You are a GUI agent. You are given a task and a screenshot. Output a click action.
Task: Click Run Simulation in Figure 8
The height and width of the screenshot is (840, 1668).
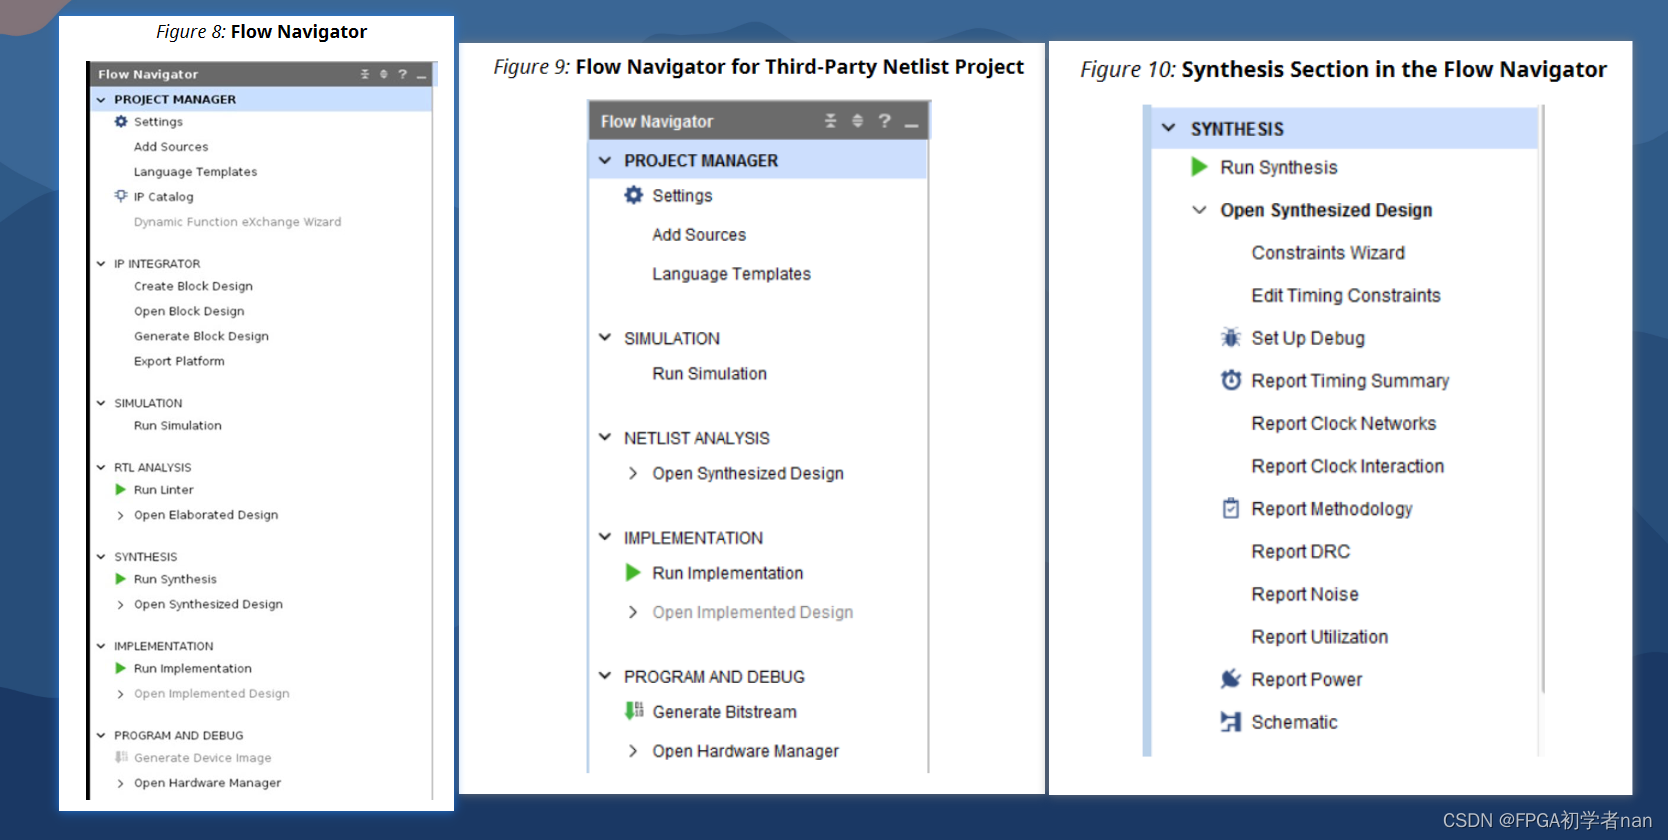178,425
